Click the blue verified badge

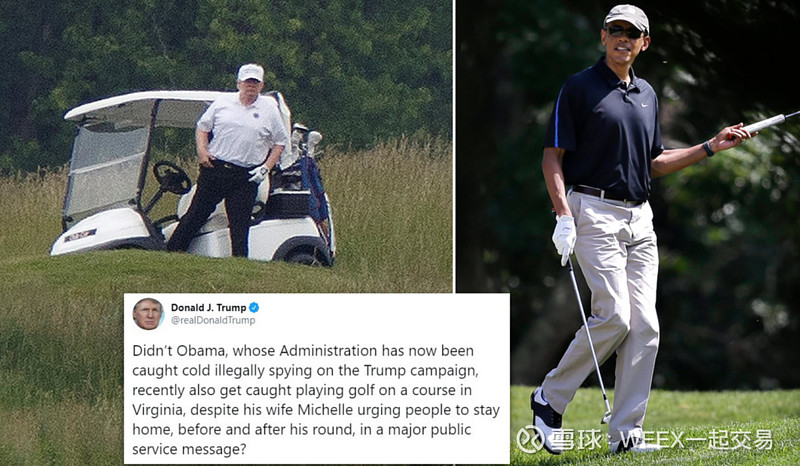(x=254, y=308)
